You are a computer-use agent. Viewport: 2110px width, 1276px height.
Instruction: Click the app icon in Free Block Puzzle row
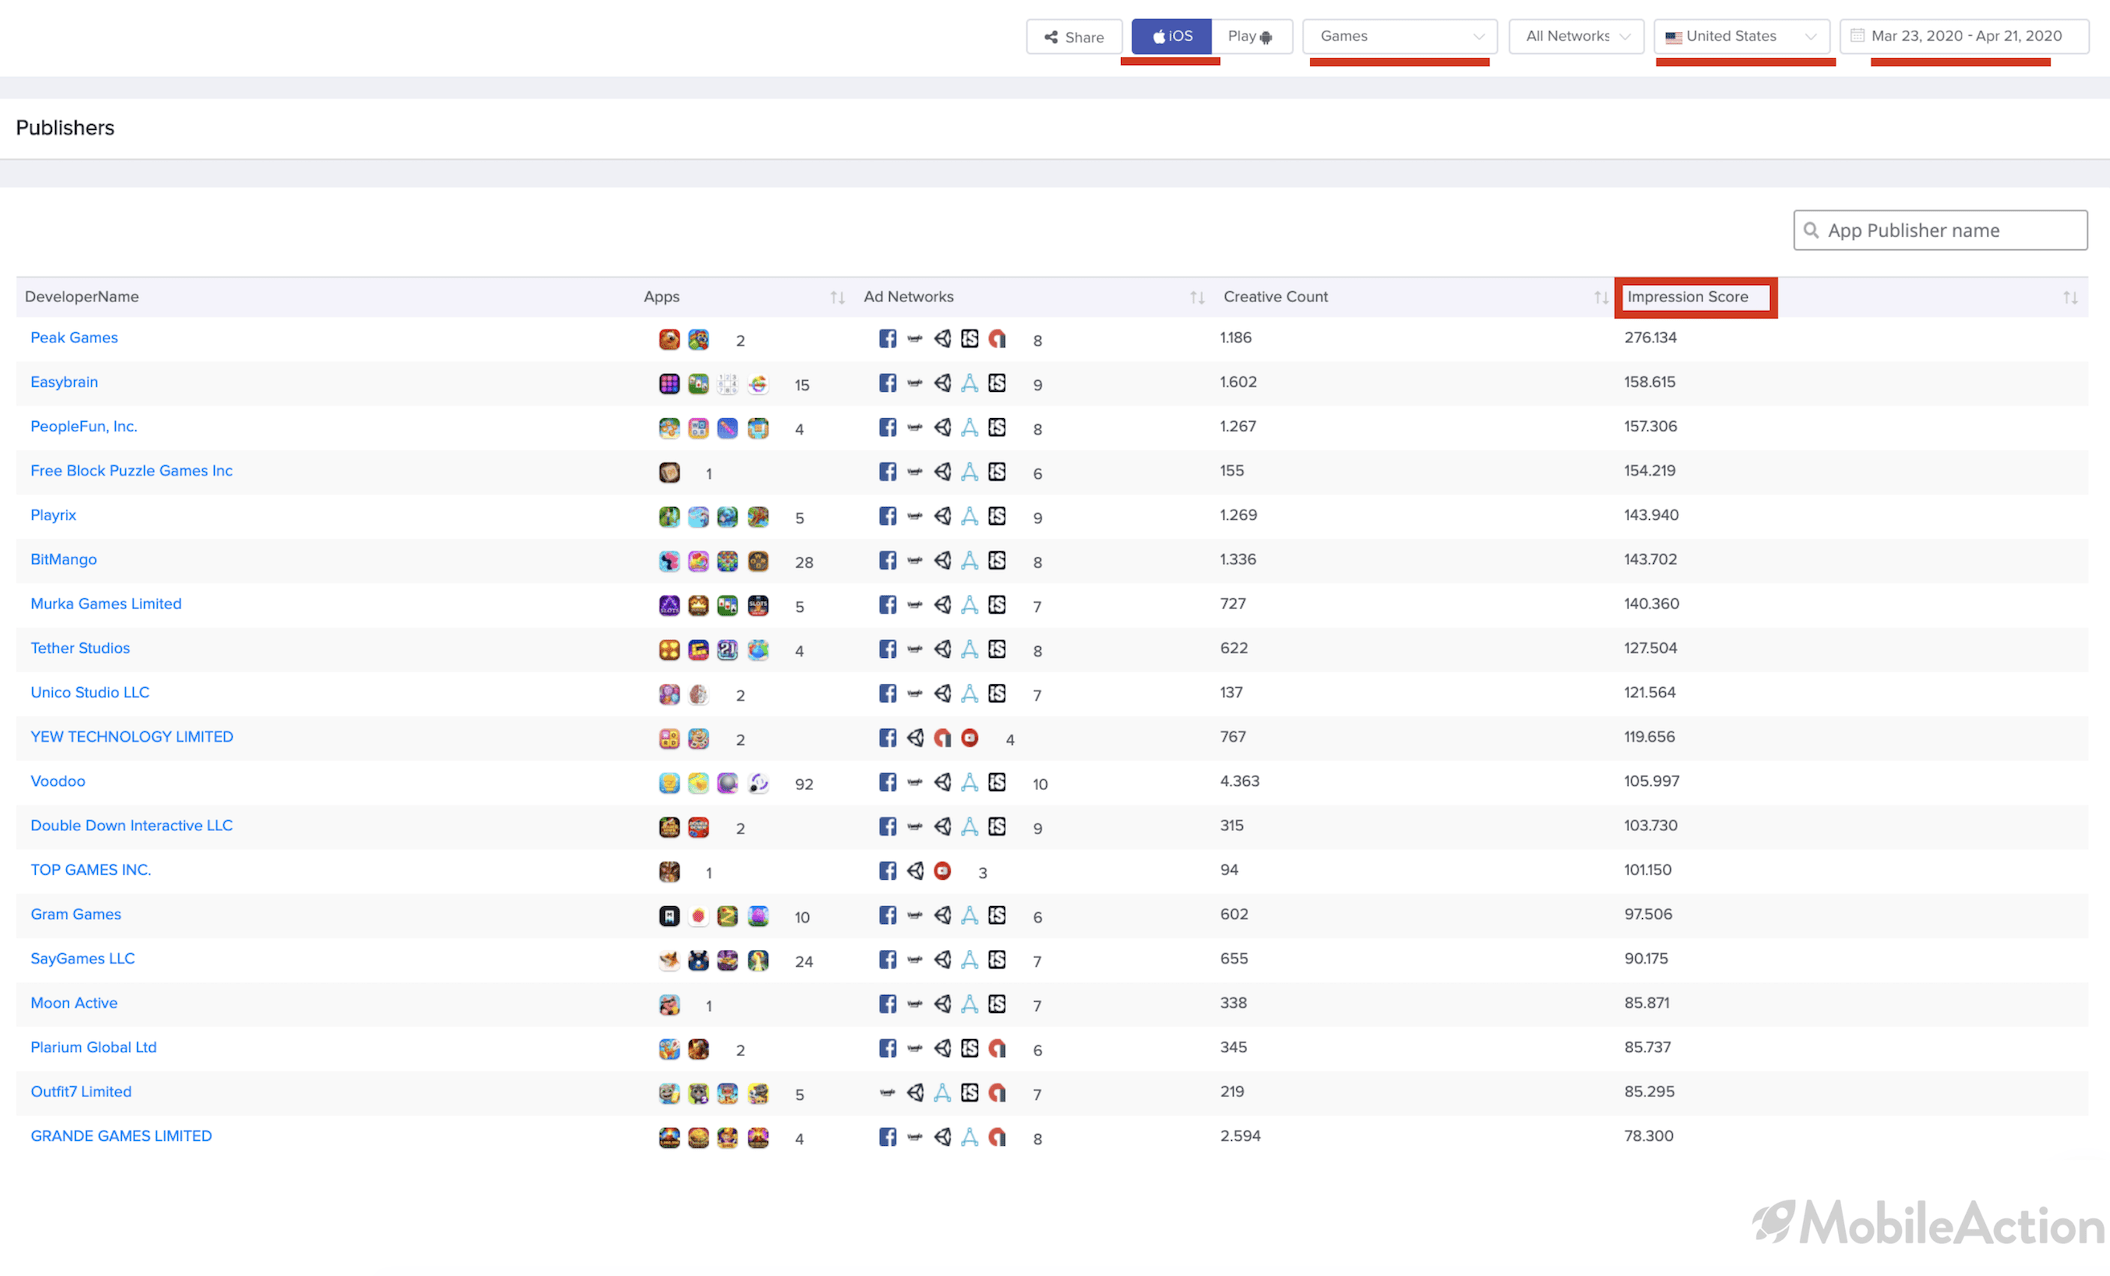click(x=669, y=473)
